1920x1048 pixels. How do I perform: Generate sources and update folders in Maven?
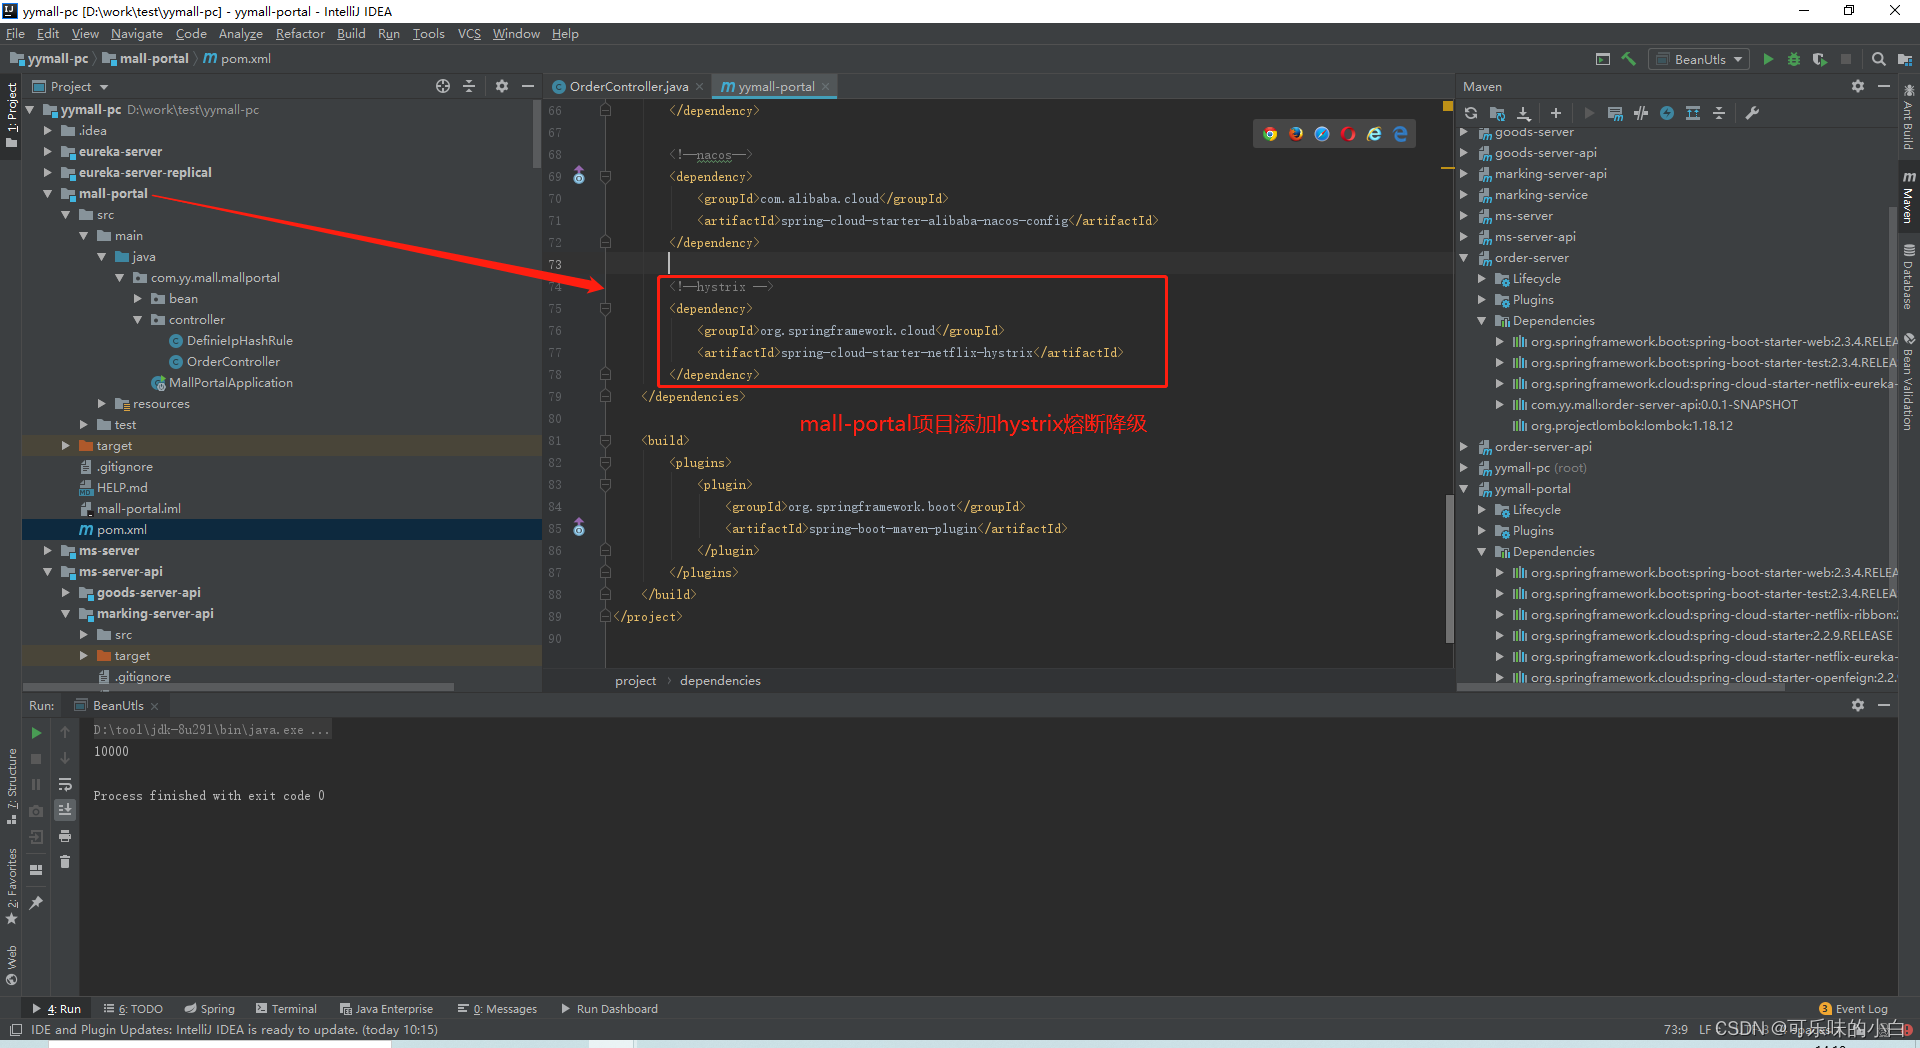(1497, 113)
